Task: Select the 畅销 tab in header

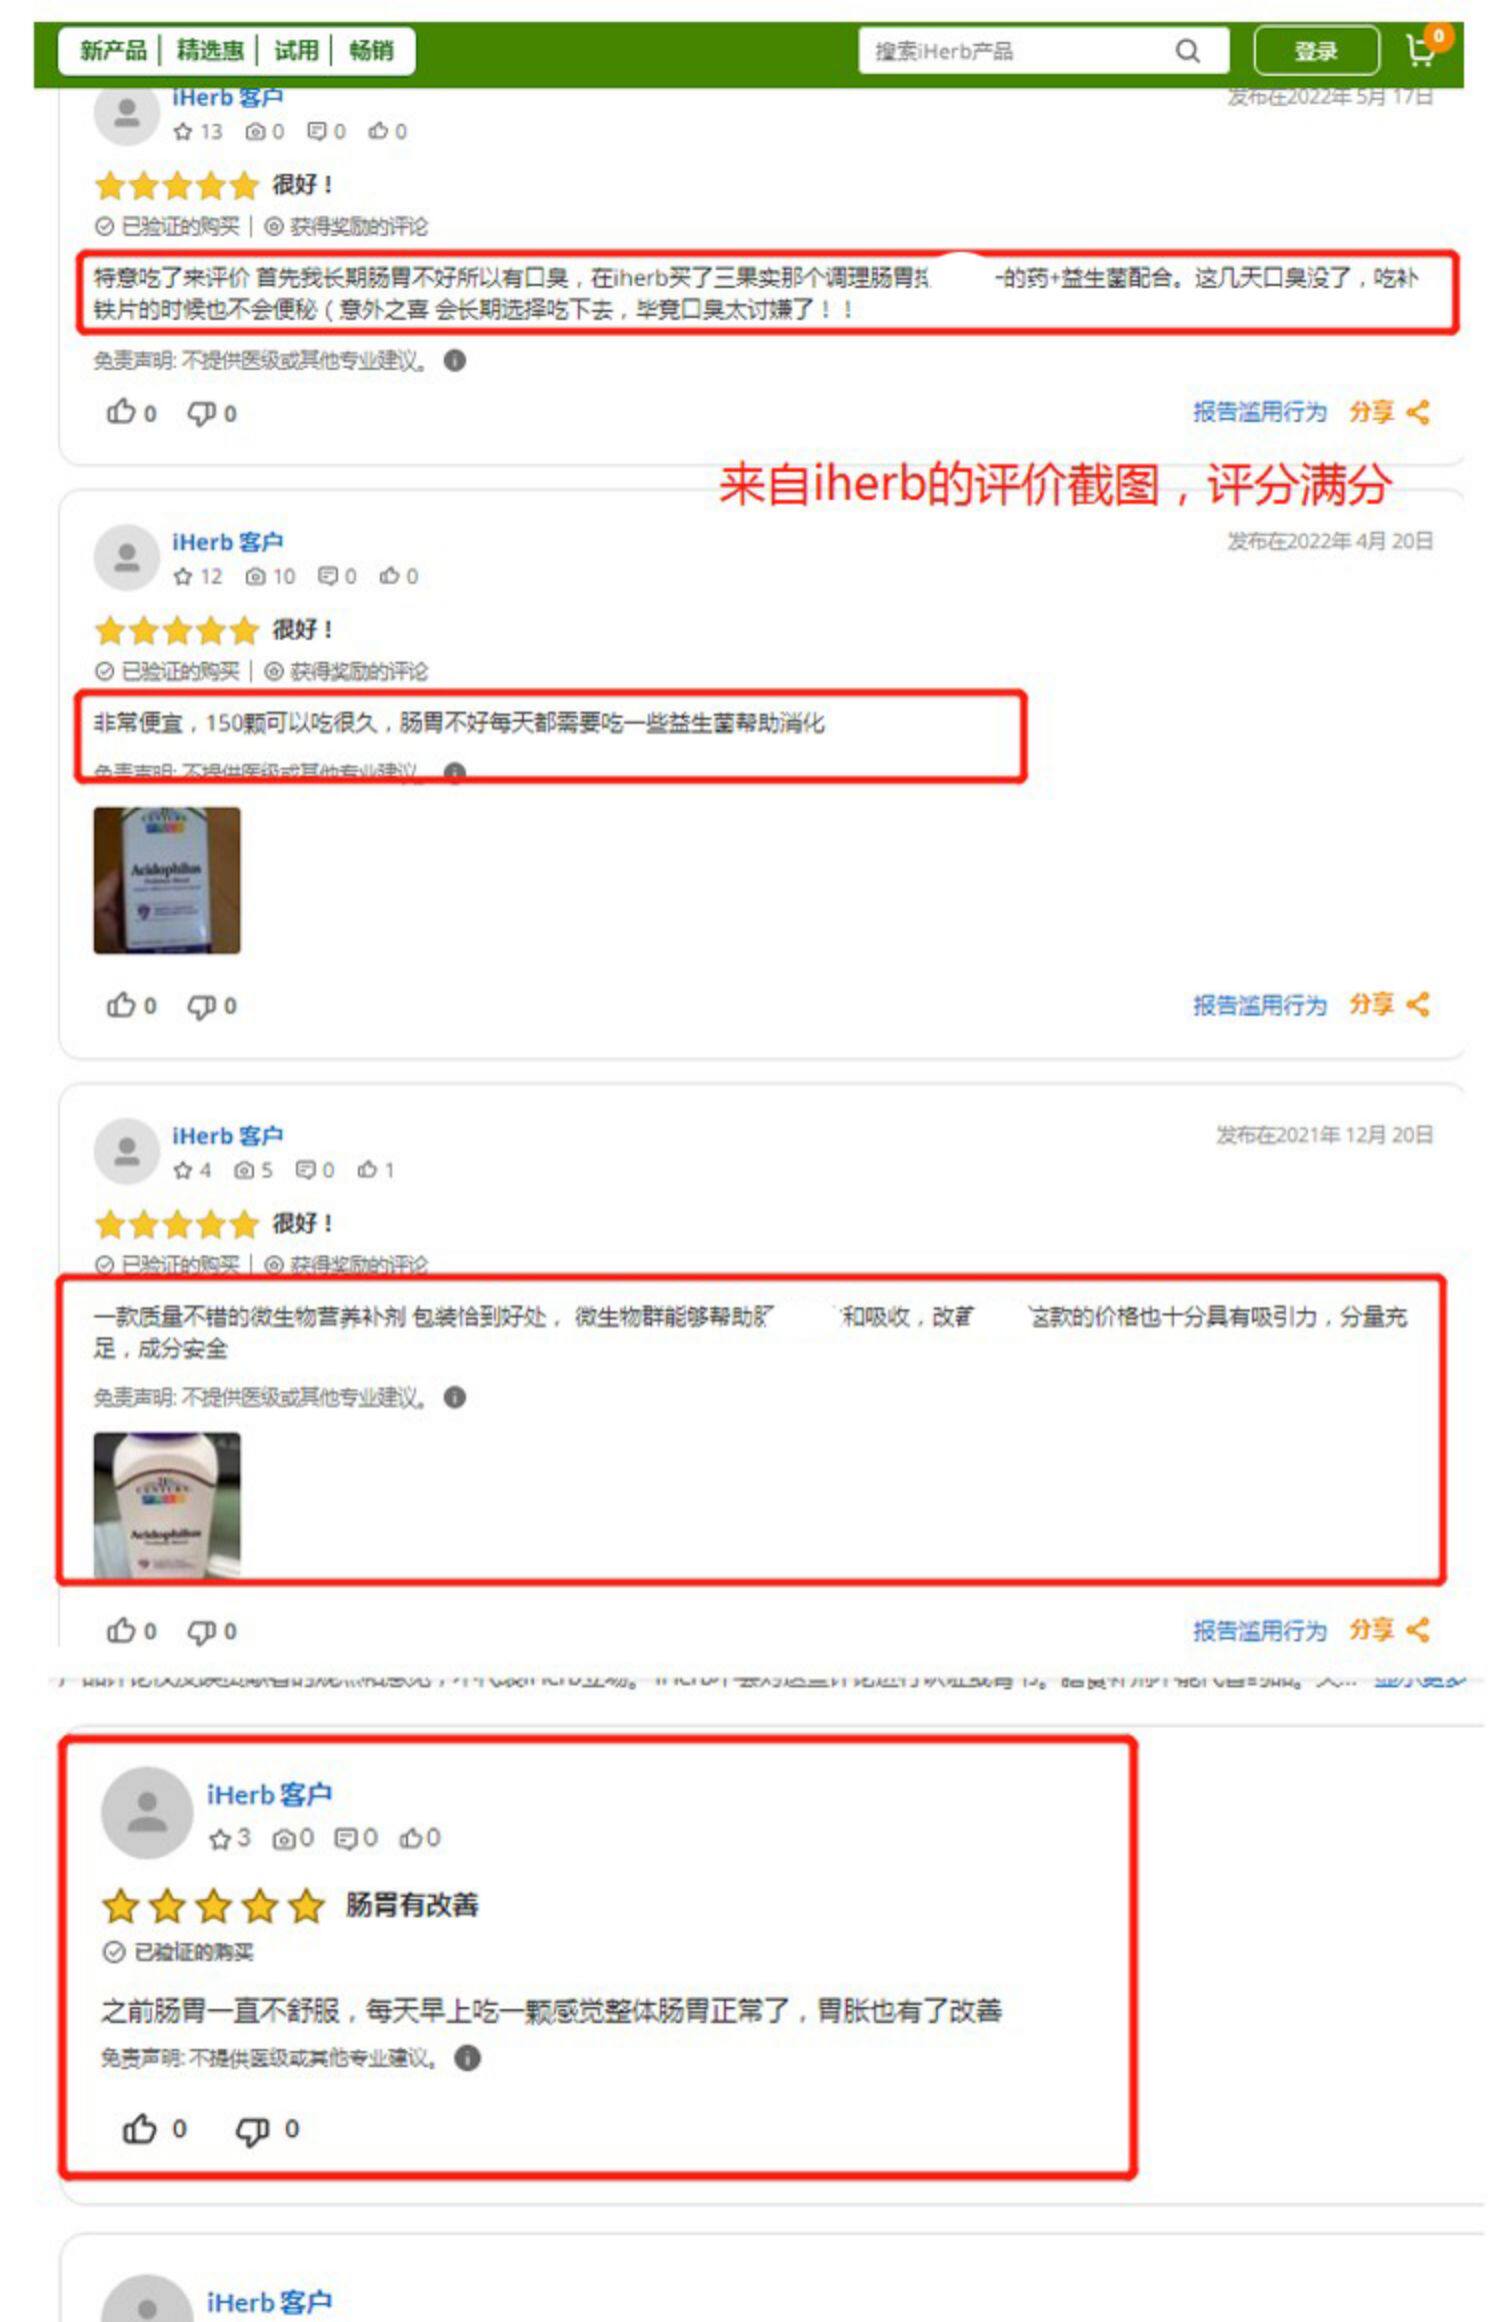Action: pyautogui.click(x=371, y=50)
